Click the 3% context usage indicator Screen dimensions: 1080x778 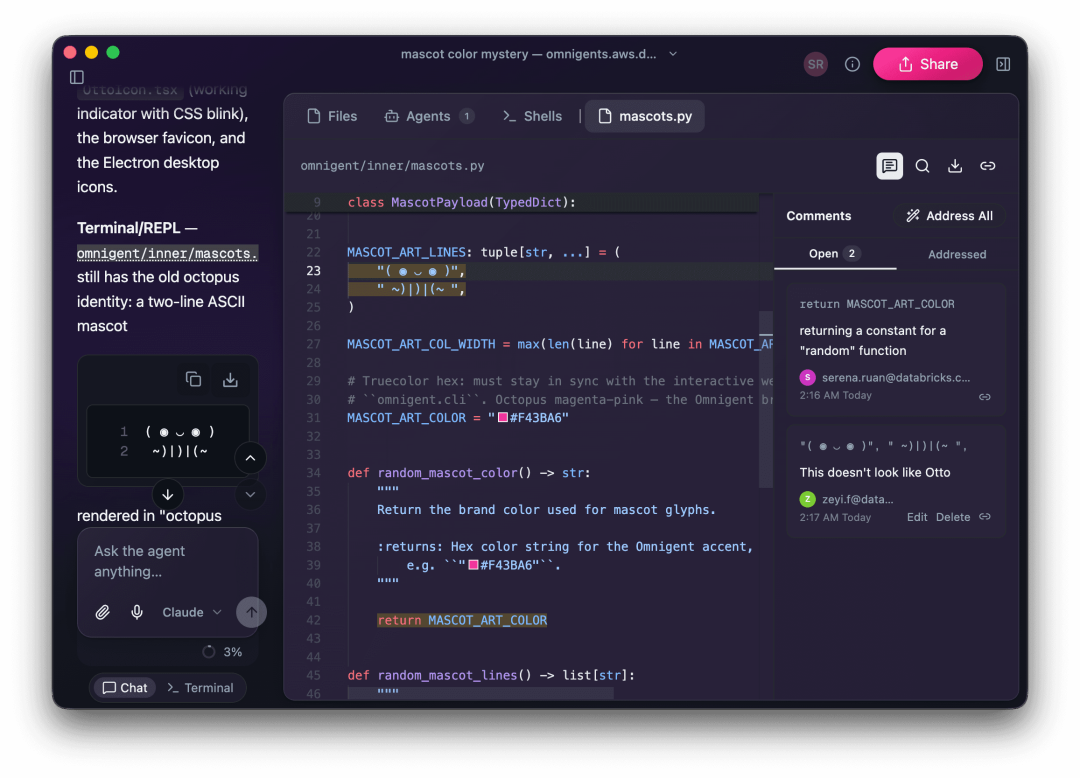(x=222, y=652)
